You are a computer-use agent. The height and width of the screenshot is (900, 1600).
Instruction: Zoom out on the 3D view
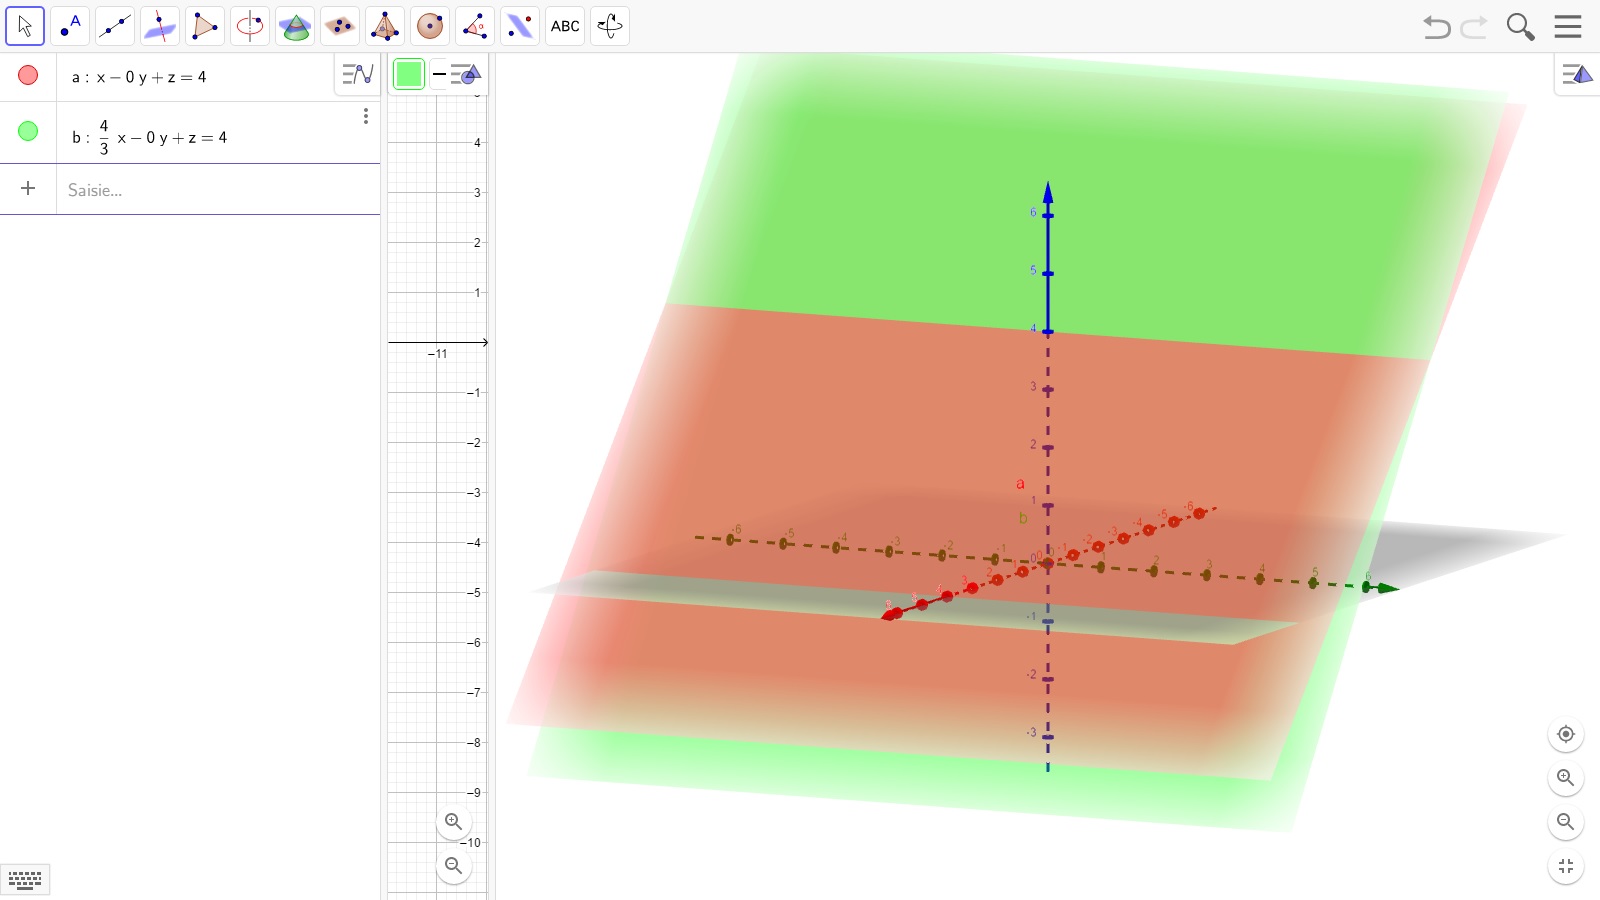(x=1566, y=822)
